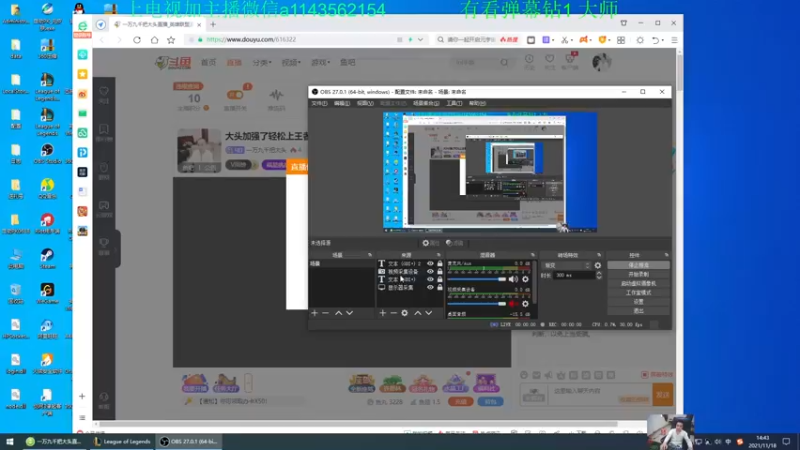The image size is (800, 450).
Task: Go to the Douyu 首页 link
Action: coord(208,62)
